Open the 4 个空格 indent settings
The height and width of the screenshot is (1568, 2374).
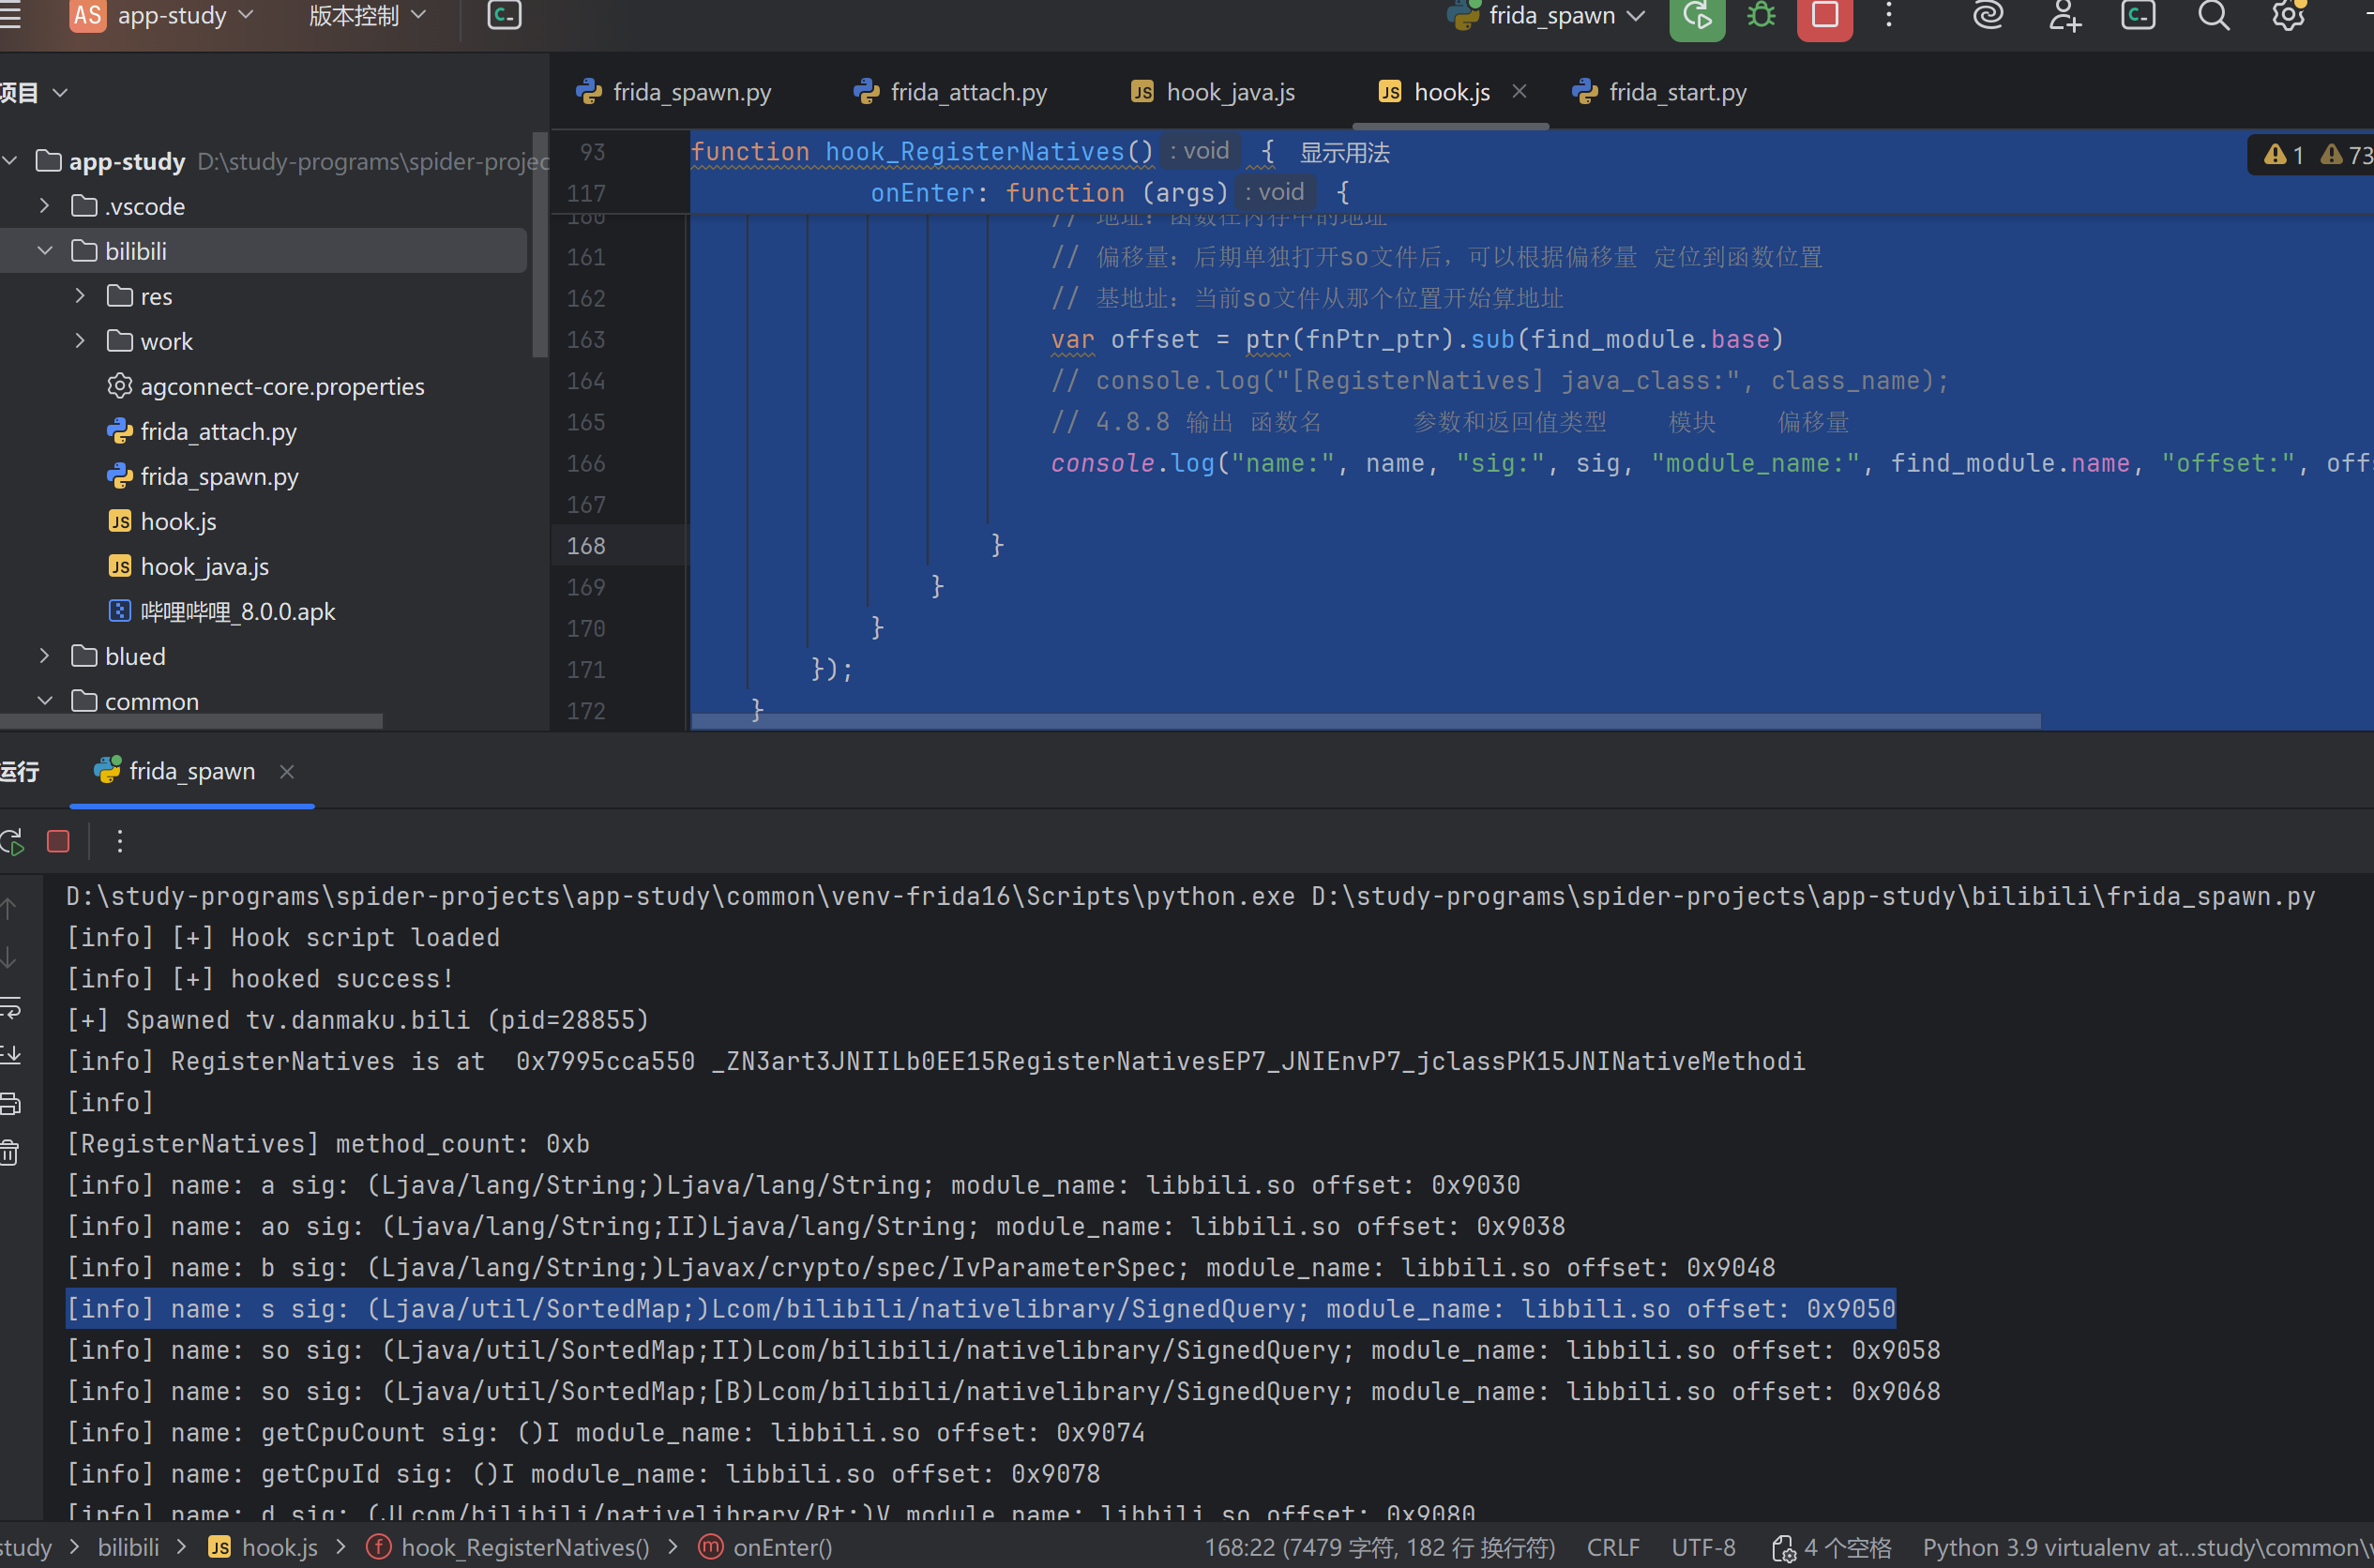1832,1548
